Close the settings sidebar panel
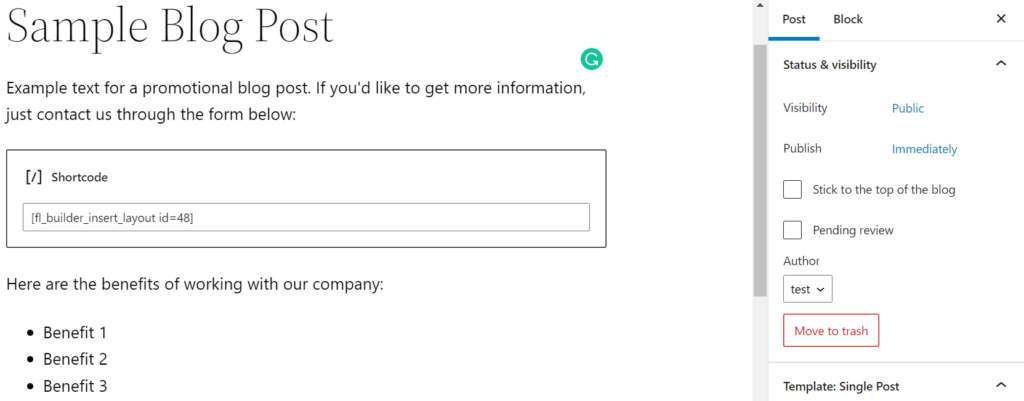1024x401 pixels. pos(1001,19)
